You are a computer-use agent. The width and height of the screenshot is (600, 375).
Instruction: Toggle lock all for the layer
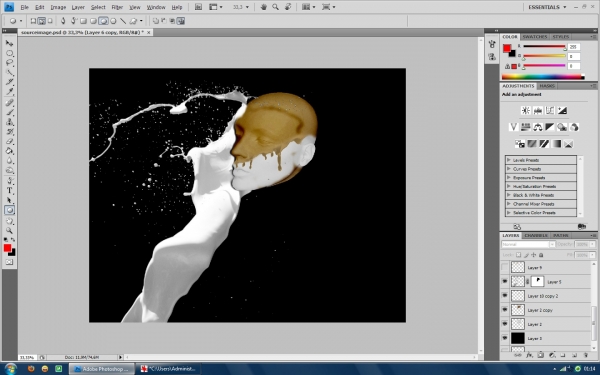point(541,255)
